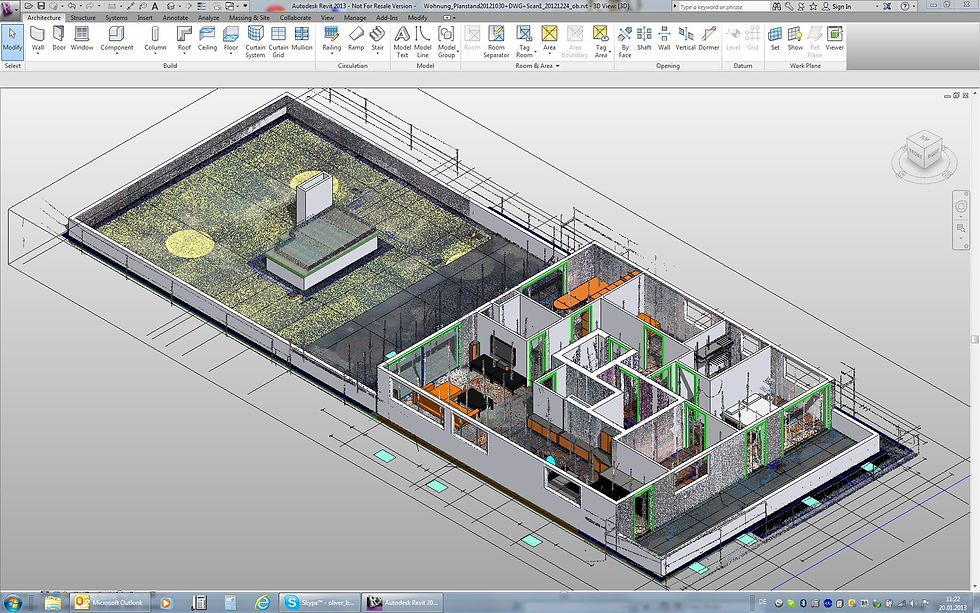980x613 pixels.
Task: Show the work plane
Action: pyautogui.click(x=795, y=39)
